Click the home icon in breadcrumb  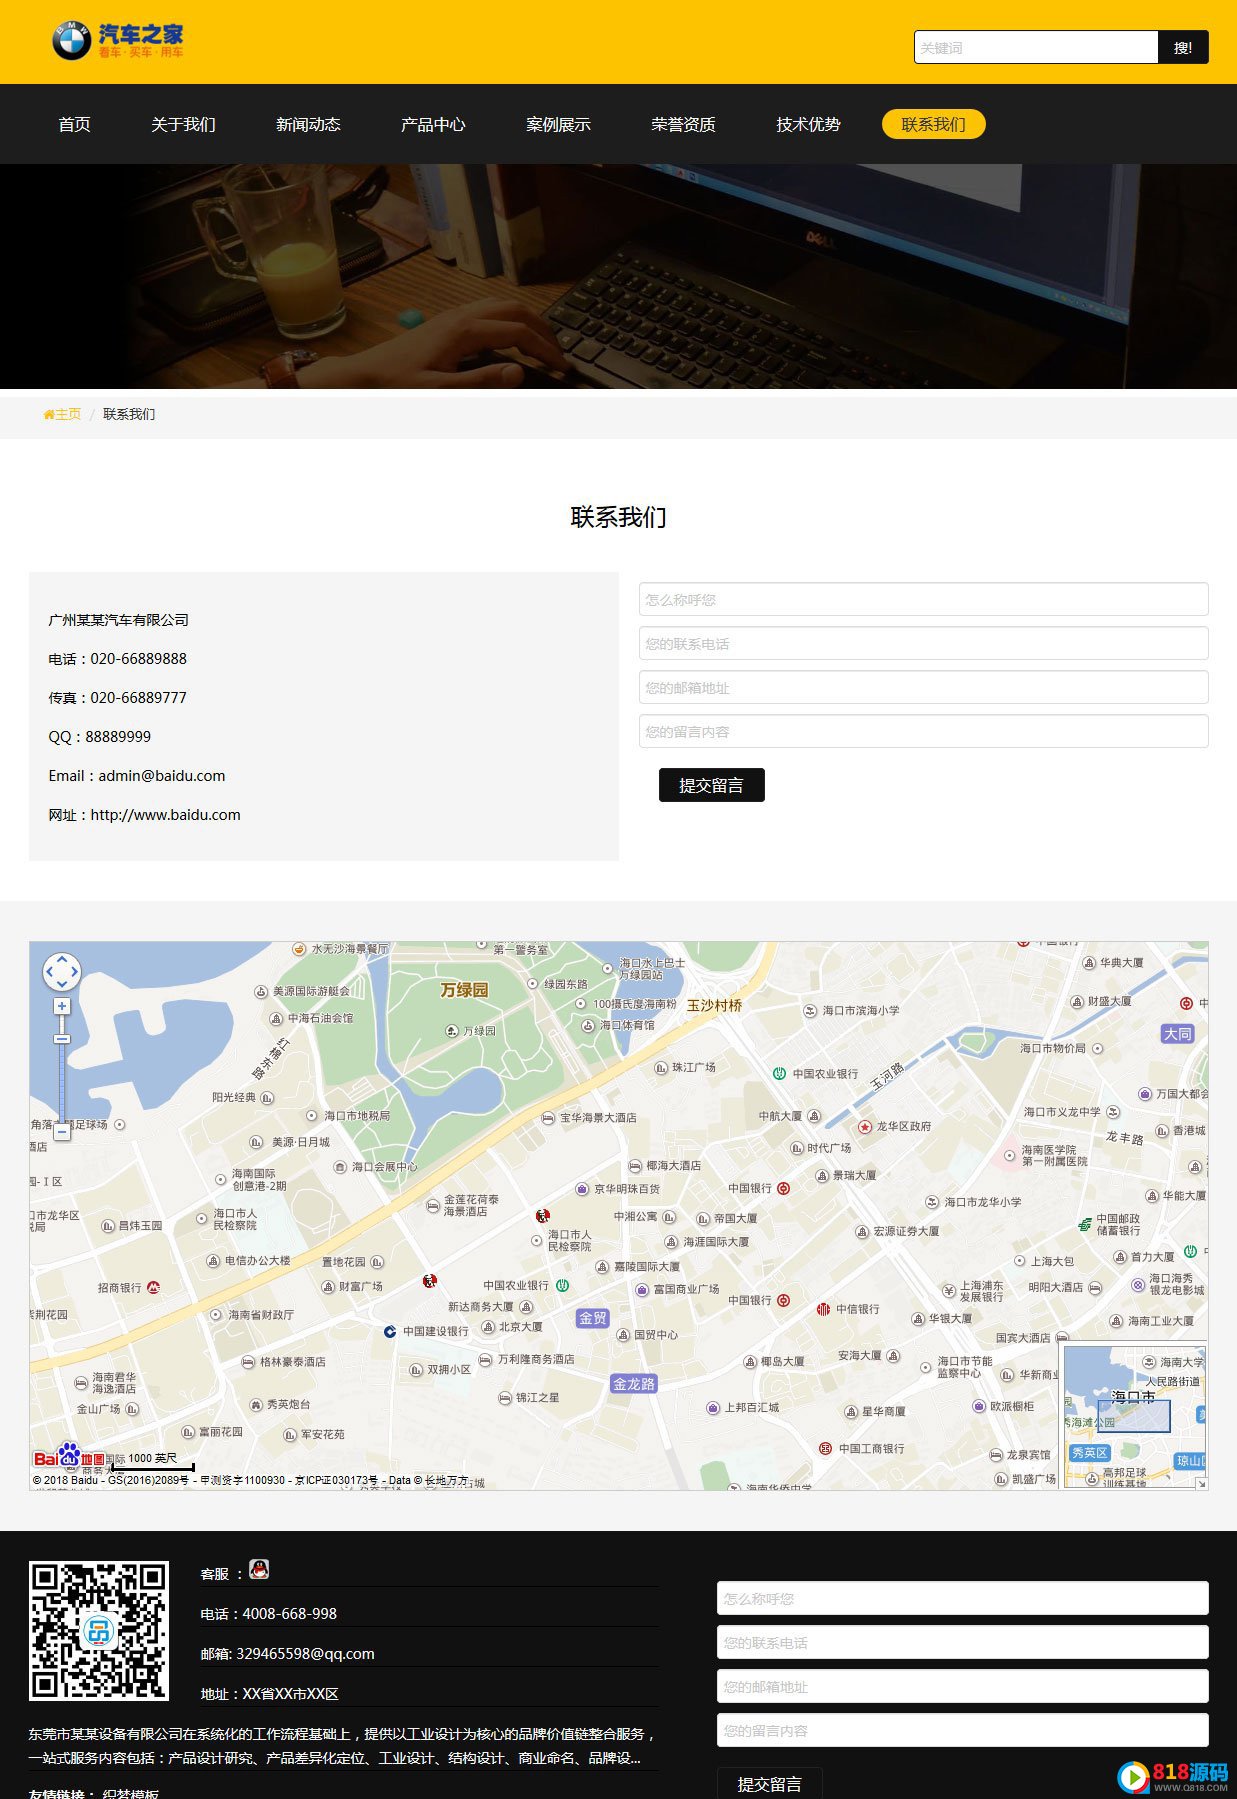tap(48, 414)
